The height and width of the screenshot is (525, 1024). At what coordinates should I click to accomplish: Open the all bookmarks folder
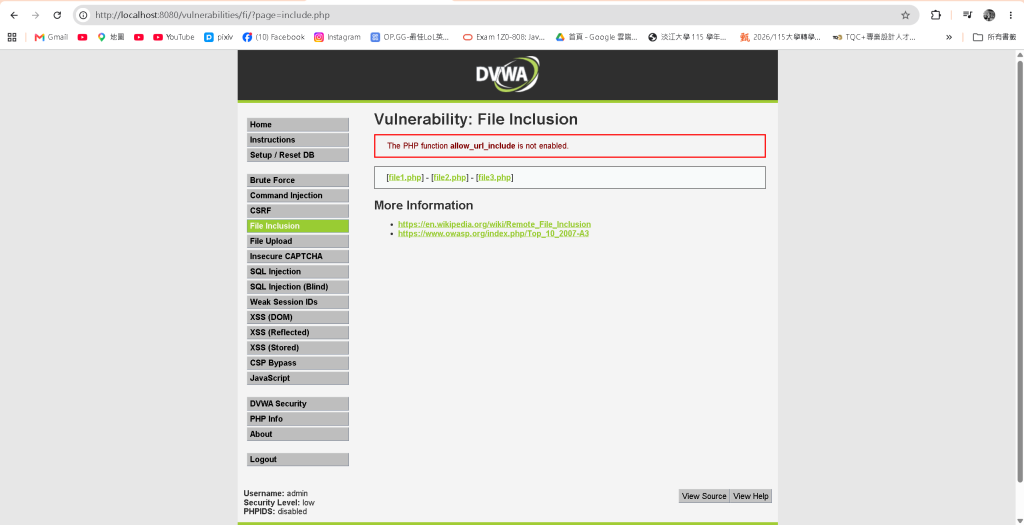pos(995,37)
